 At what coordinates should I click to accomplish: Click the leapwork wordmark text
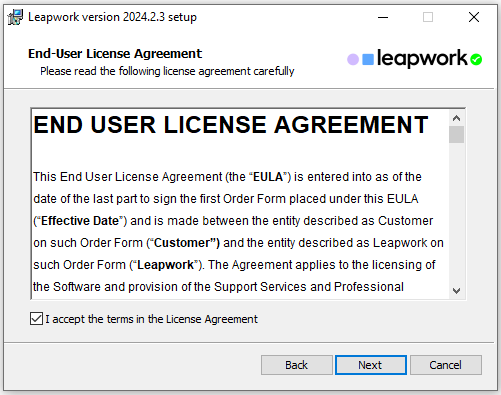[422, 58]
